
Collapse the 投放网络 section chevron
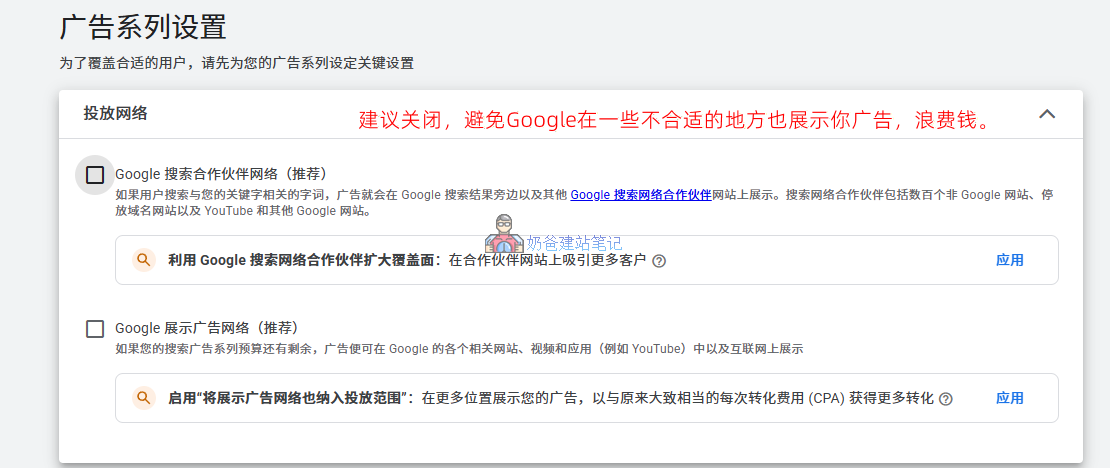[x=1047, y=114]
